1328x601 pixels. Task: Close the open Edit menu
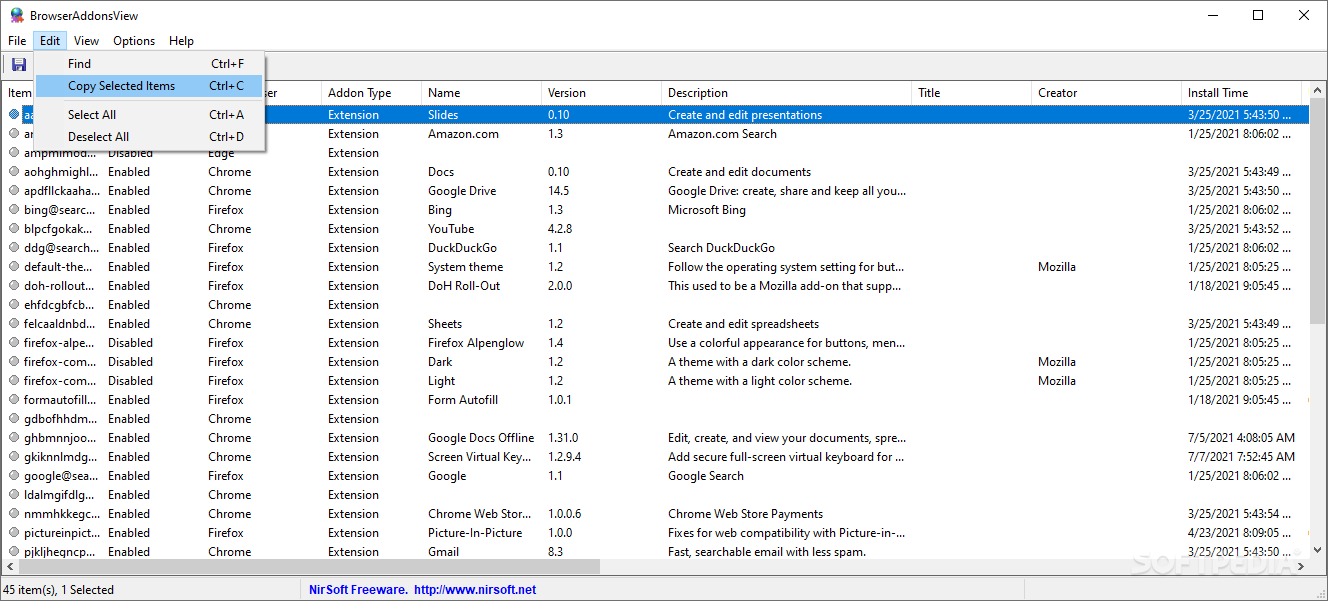click(50, 41)
